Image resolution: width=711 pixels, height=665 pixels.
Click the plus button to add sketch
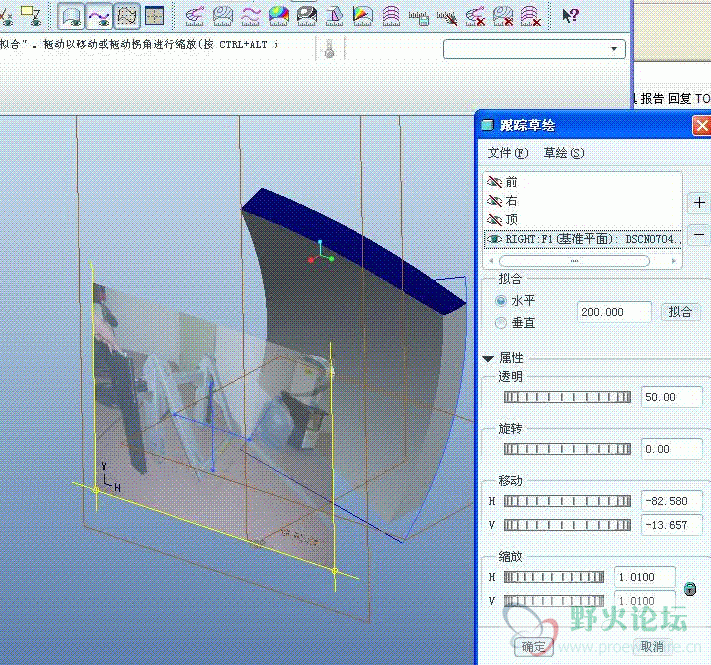coord(699,202)
